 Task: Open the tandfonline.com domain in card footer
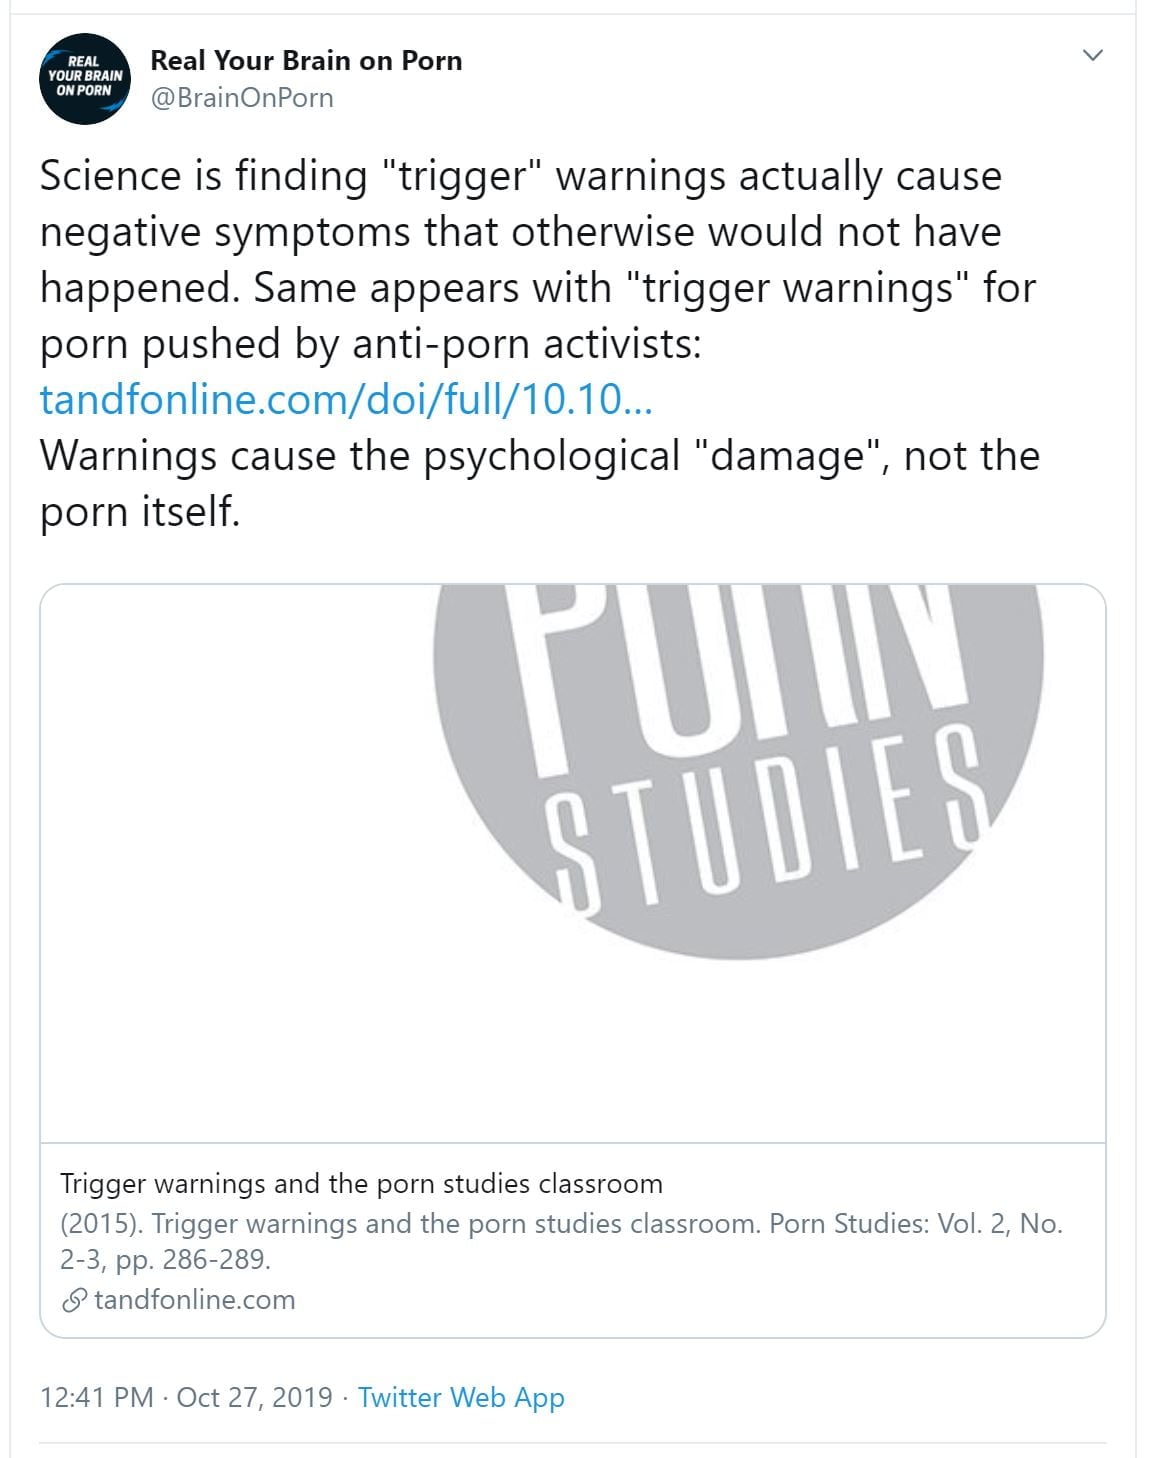pyautogui.click(x=195, y=1300)
